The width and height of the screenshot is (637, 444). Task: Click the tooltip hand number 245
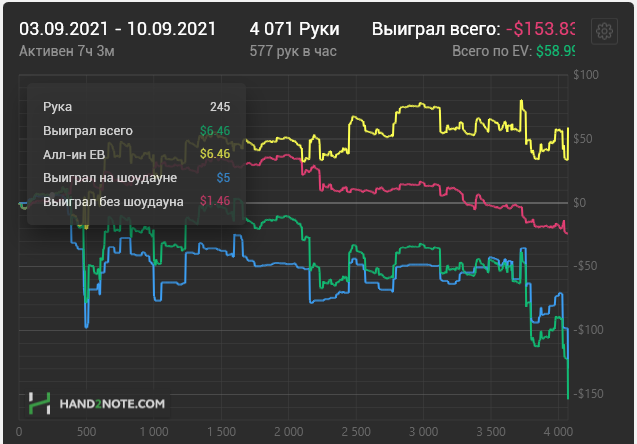tap(220, 107)
